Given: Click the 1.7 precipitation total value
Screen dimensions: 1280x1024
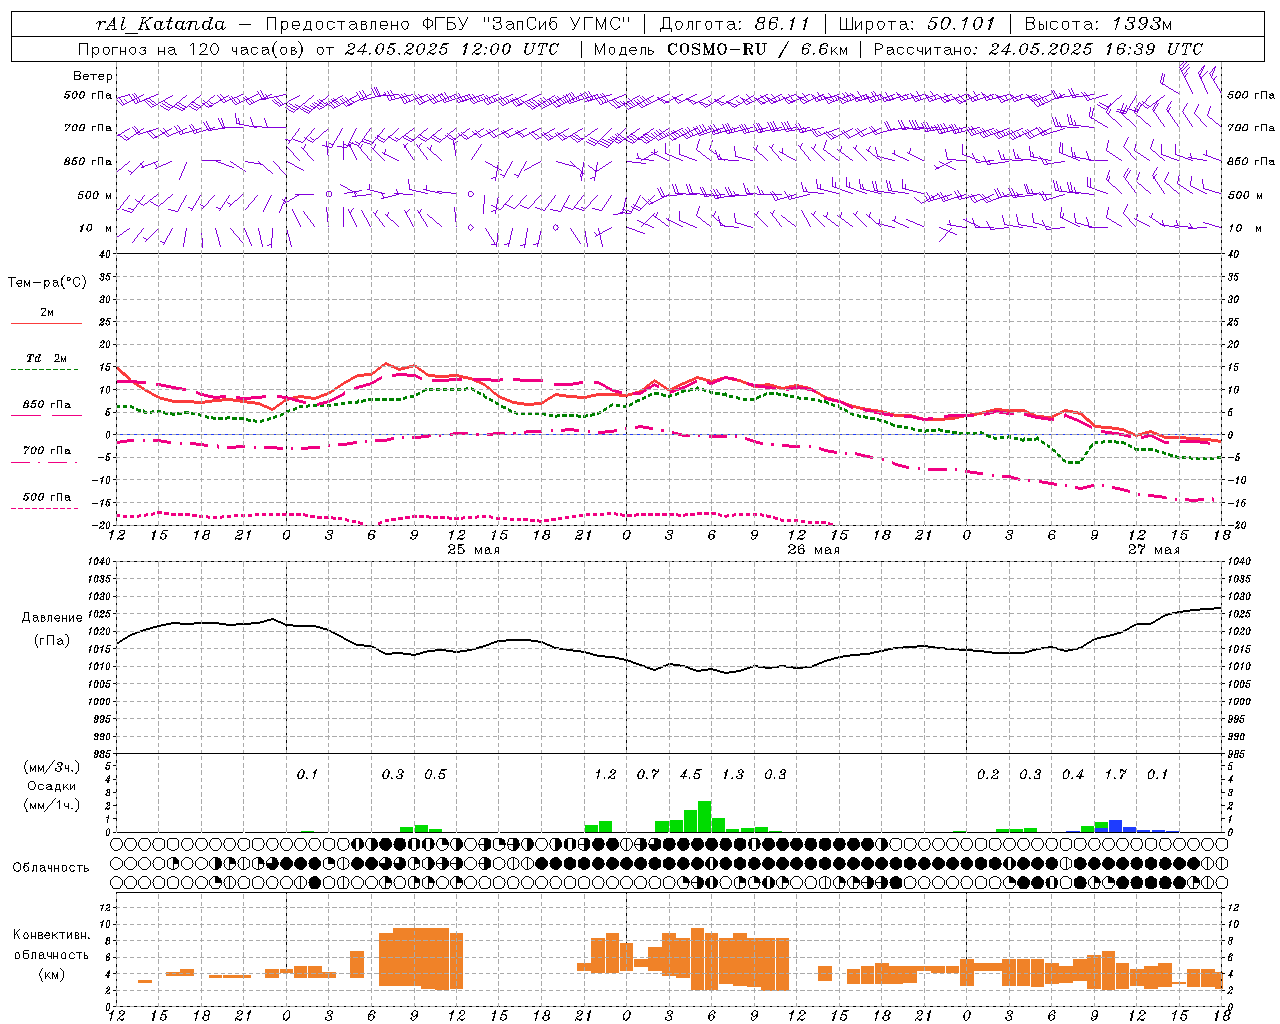Looking at the screenshot, I should point(1115,775).
